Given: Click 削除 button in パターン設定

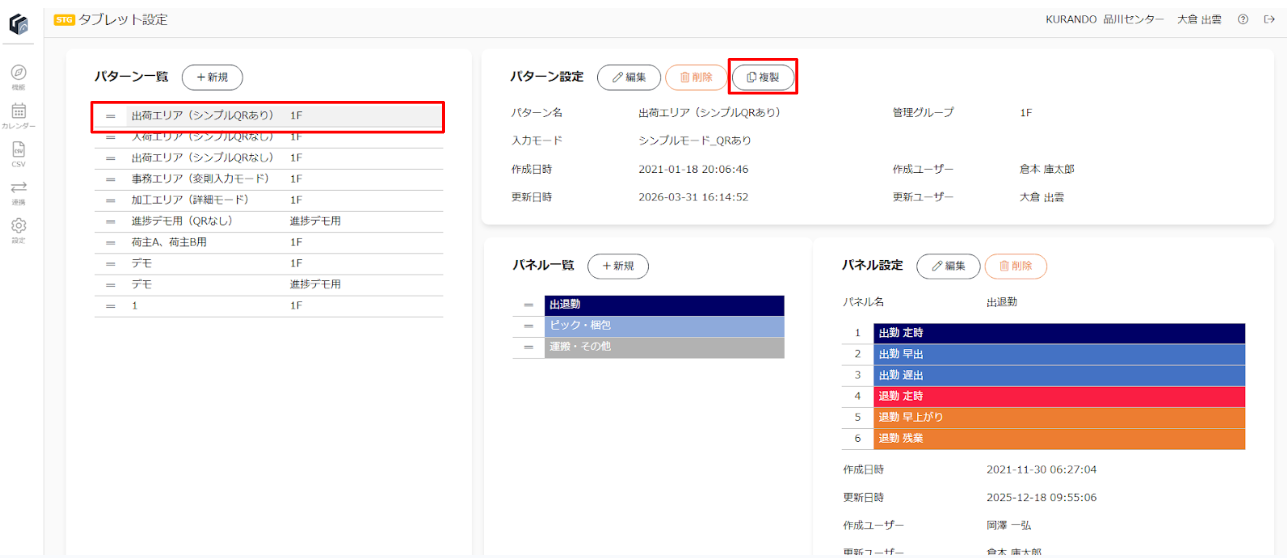Looking at the screenshot, I should [697, 77].
